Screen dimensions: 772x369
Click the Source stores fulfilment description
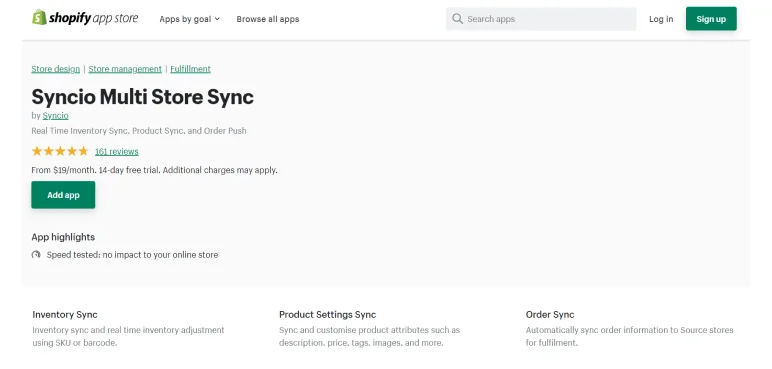629,336
